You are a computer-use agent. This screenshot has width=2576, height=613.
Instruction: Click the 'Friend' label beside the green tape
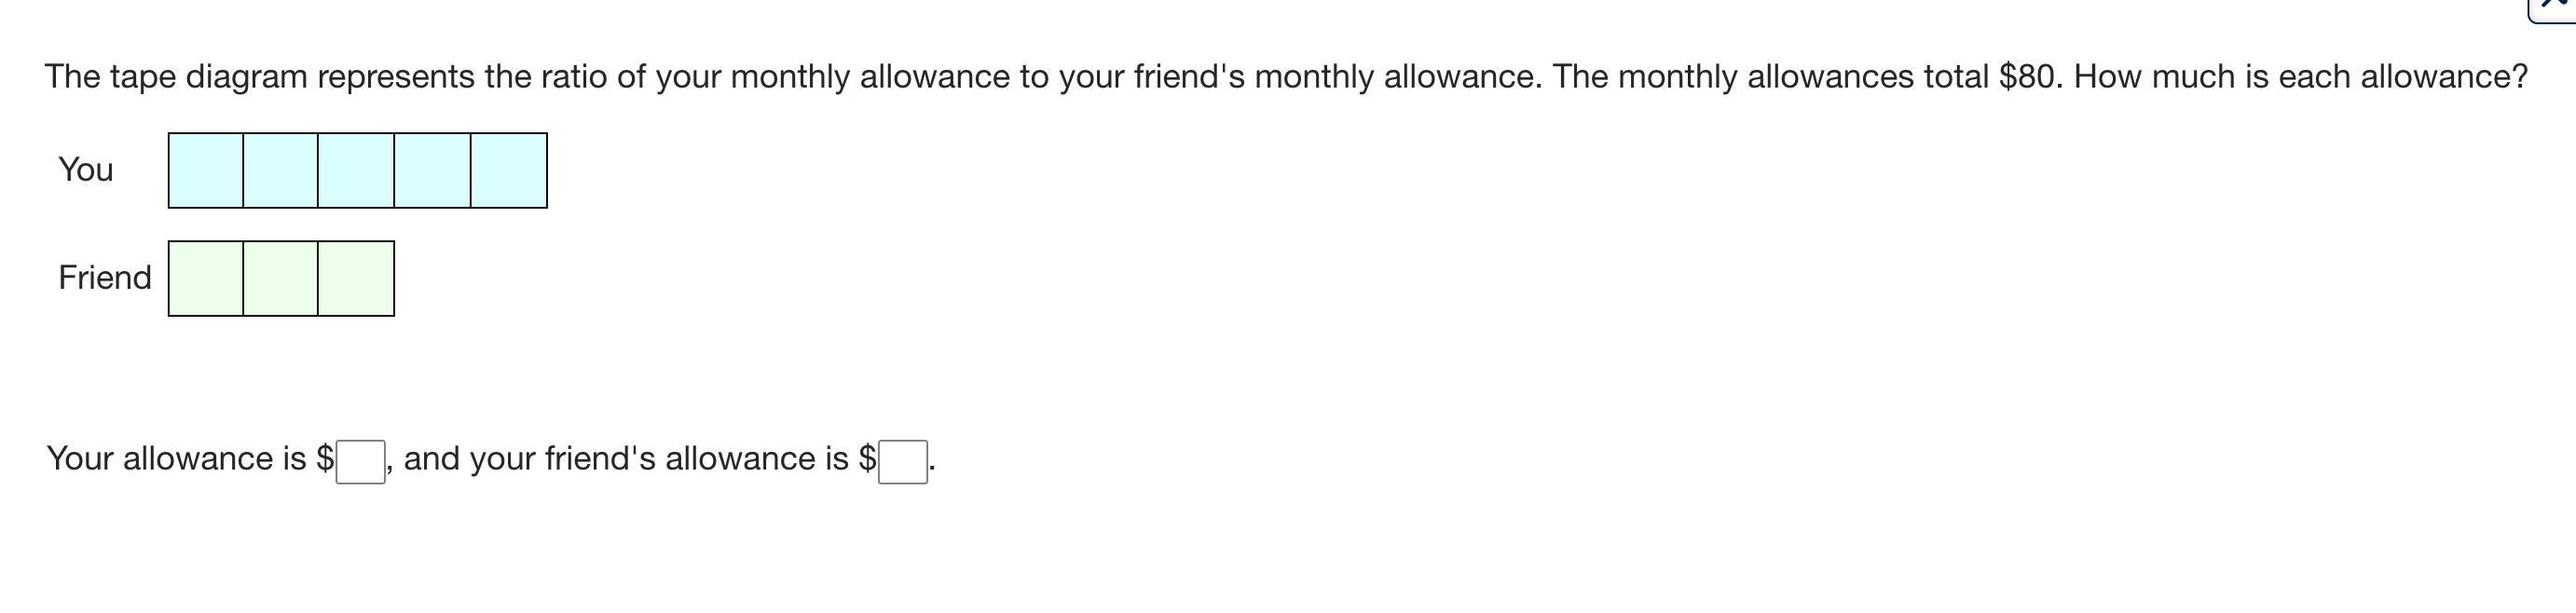pos(105,278)
